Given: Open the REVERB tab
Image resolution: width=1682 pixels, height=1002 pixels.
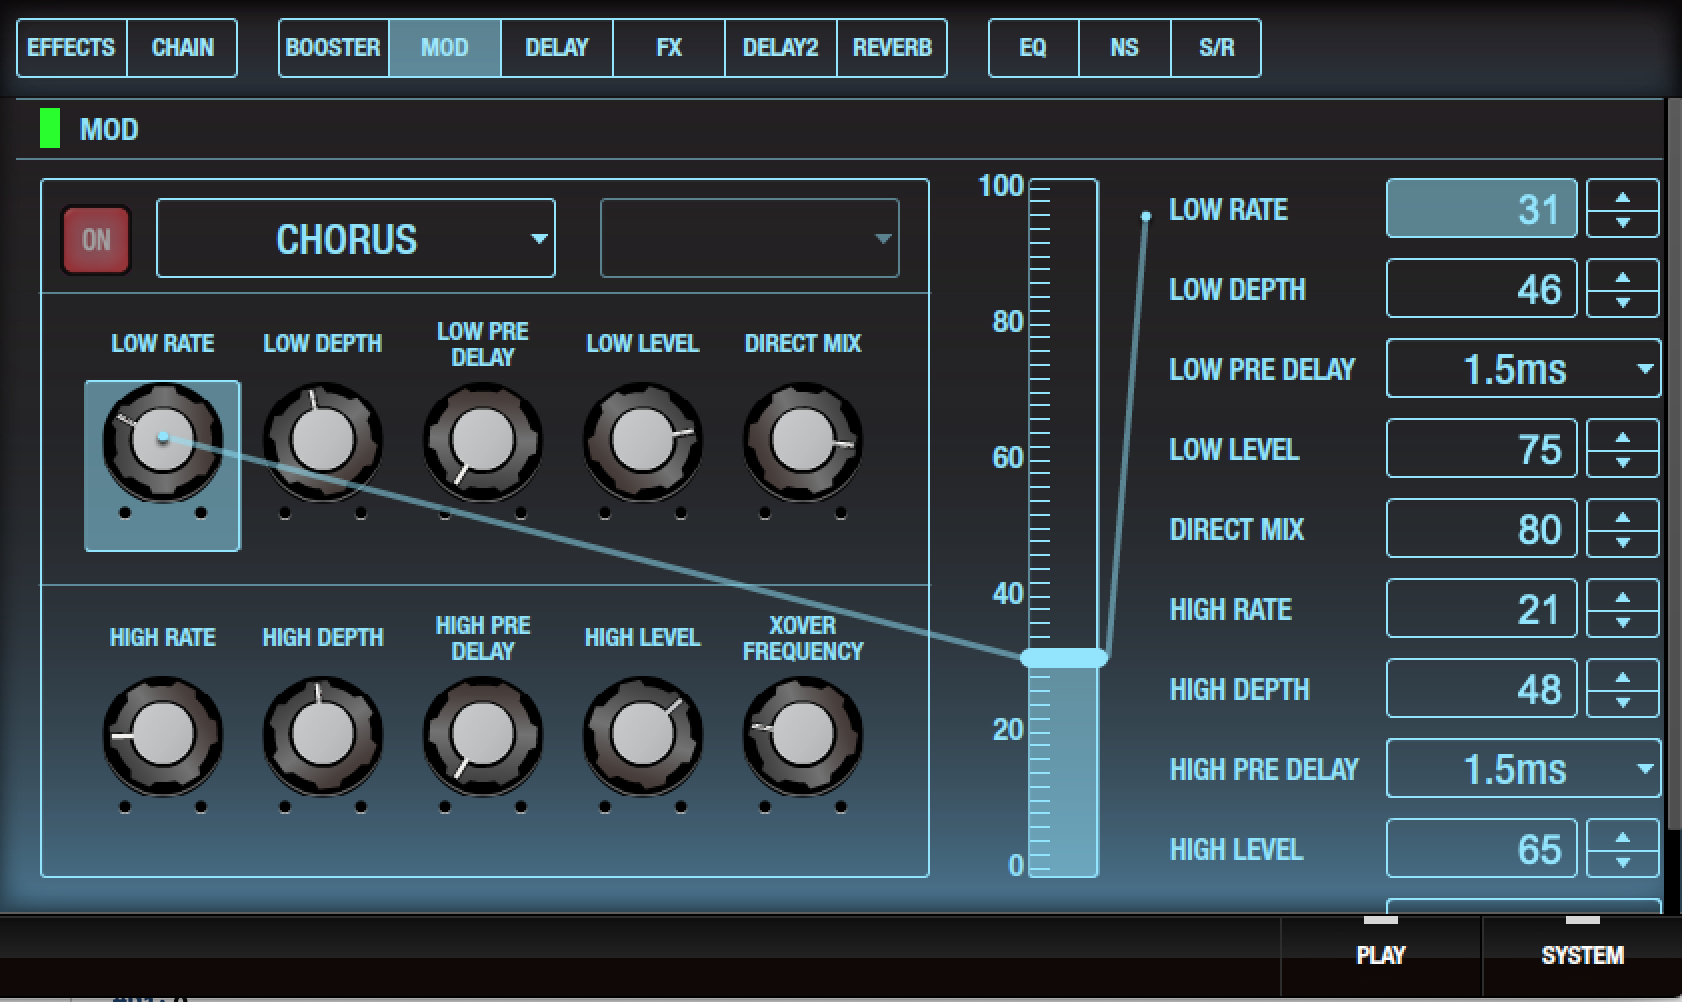Looking at the screenshot, I should tap(891, 47).
